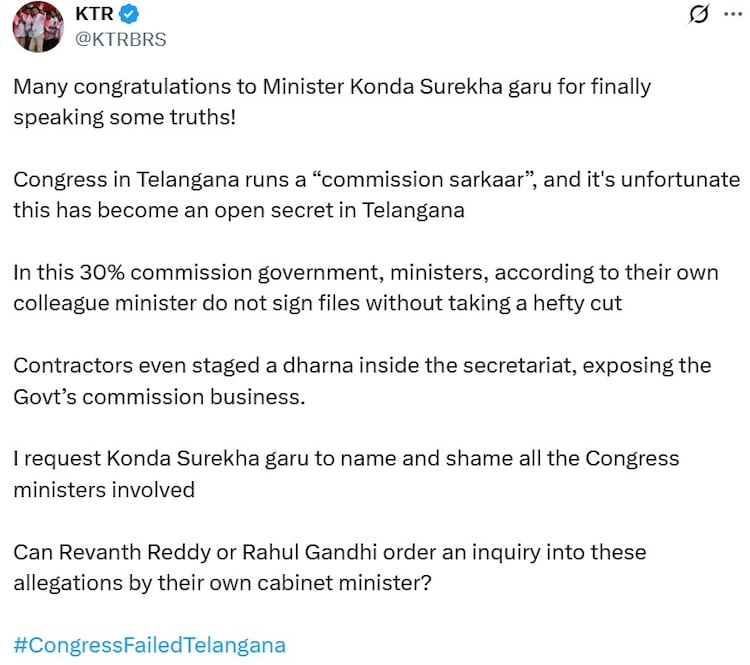
Task: Open the #CongressFailedTelangana hashtag
Action: [x=149, y=644]
